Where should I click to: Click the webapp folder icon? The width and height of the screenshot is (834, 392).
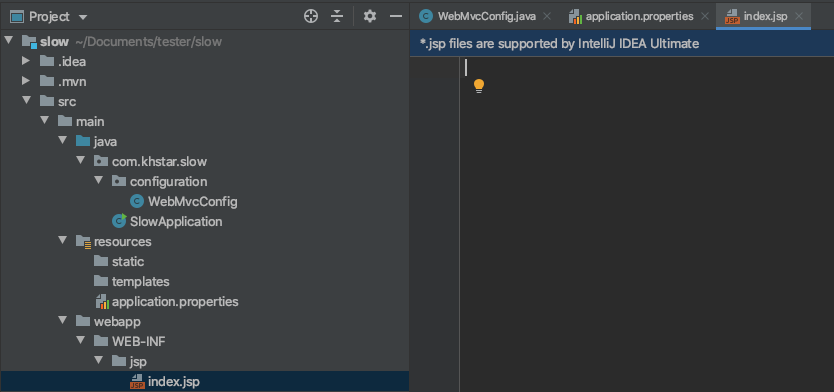(83, 321)
